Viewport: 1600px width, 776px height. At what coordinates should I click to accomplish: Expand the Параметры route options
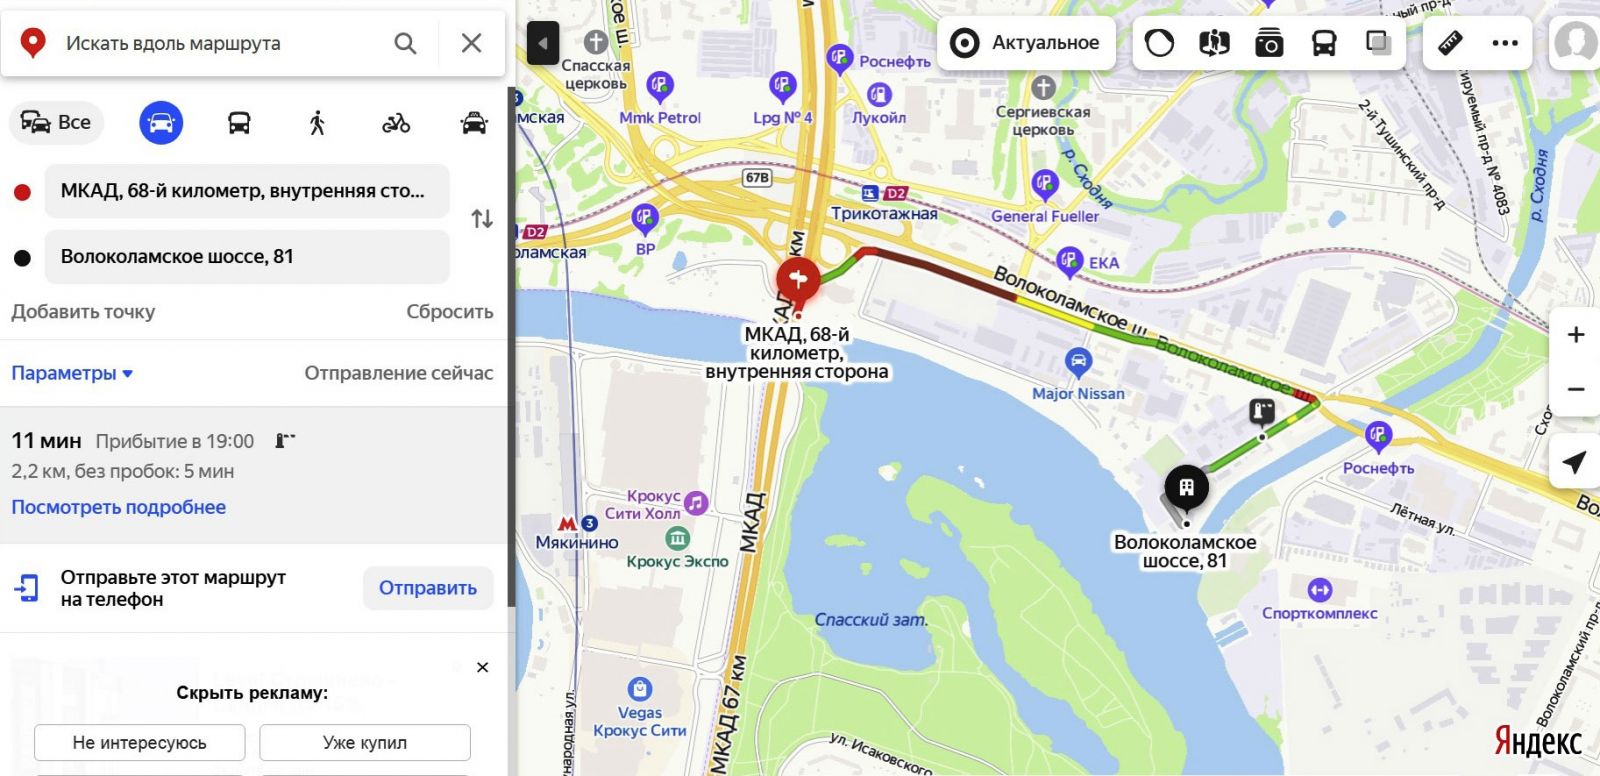point(72,373)
